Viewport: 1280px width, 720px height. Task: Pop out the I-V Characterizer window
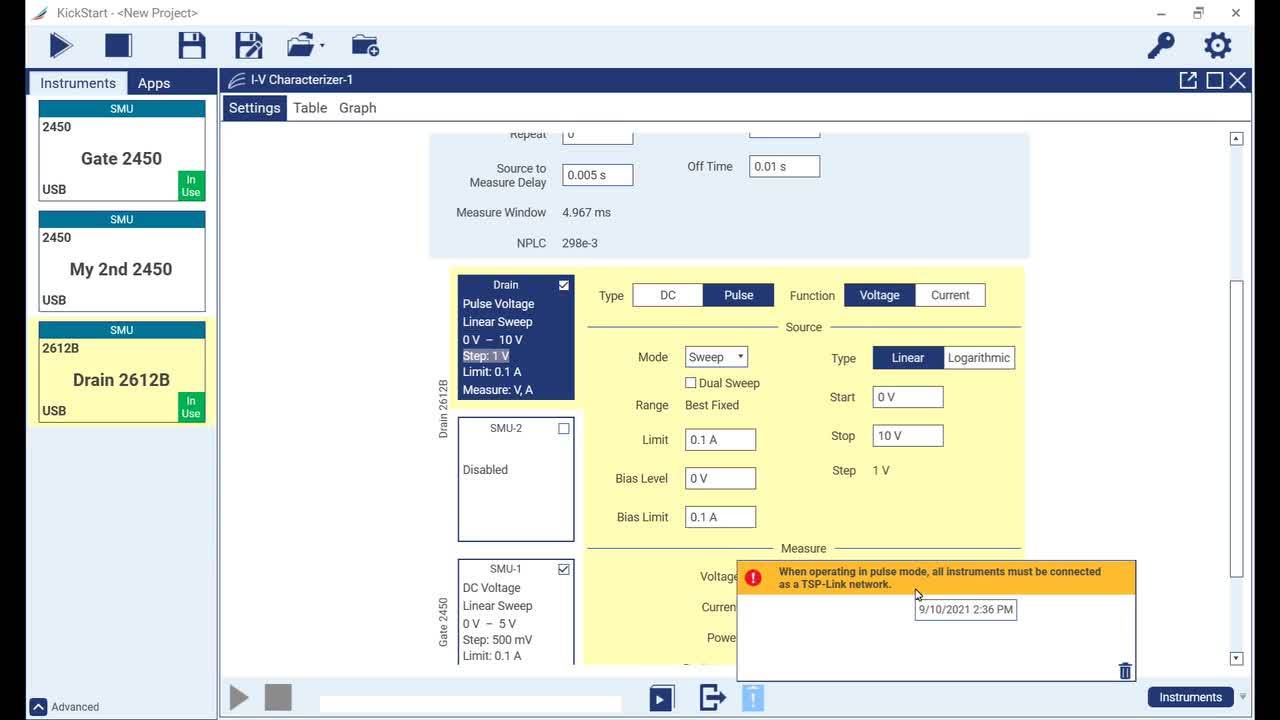[1188, 80]
